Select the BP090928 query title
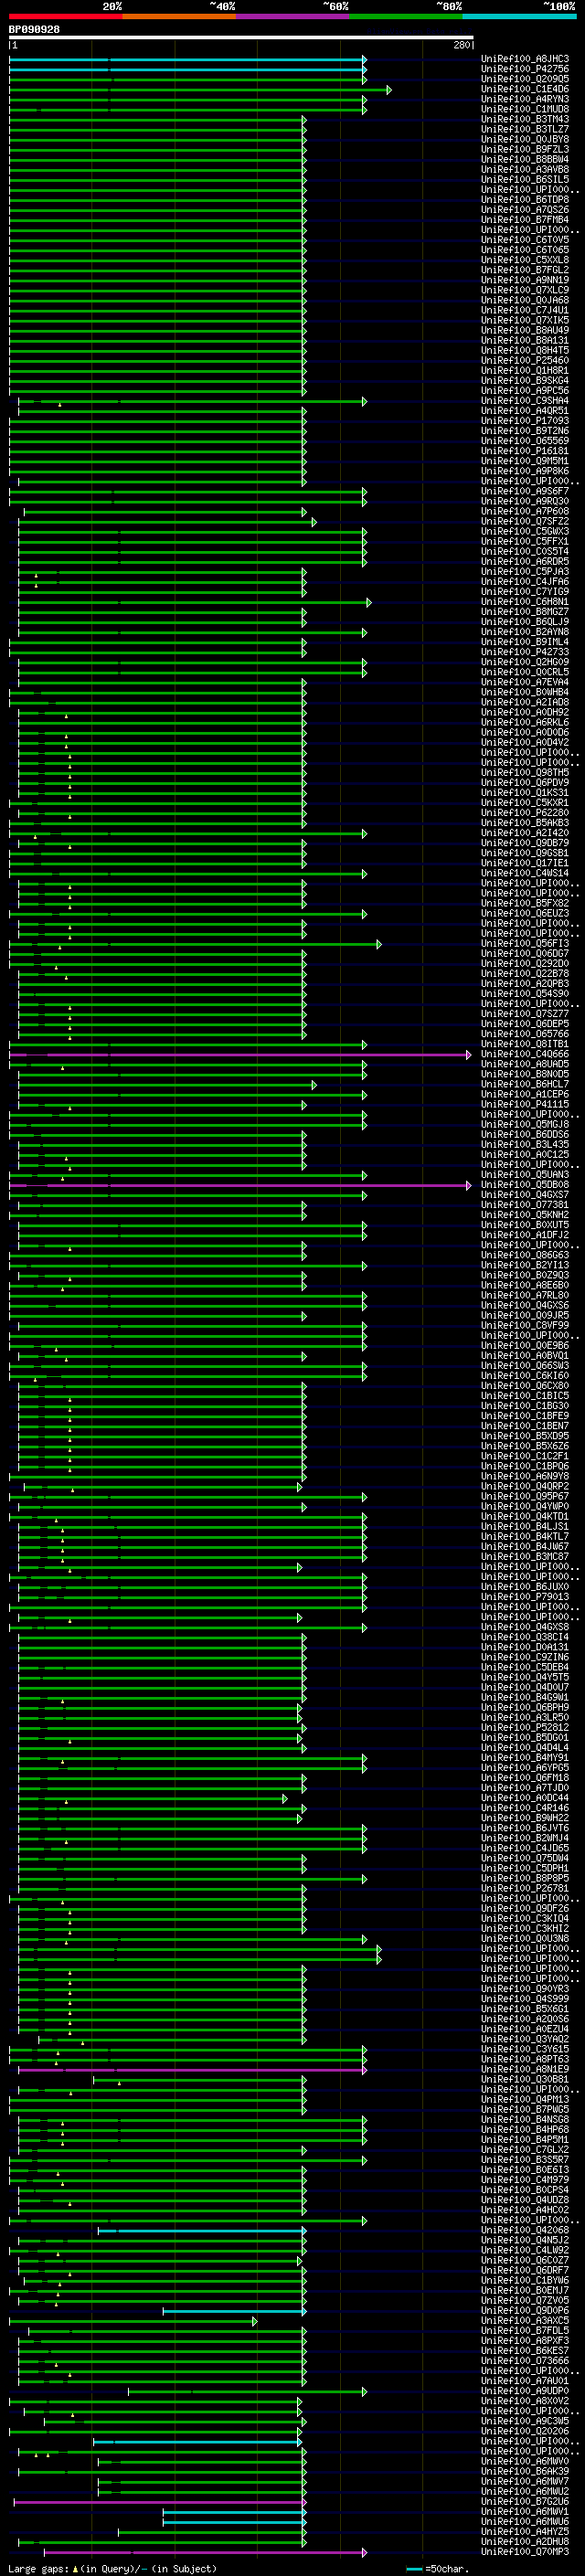 [34, 29]
